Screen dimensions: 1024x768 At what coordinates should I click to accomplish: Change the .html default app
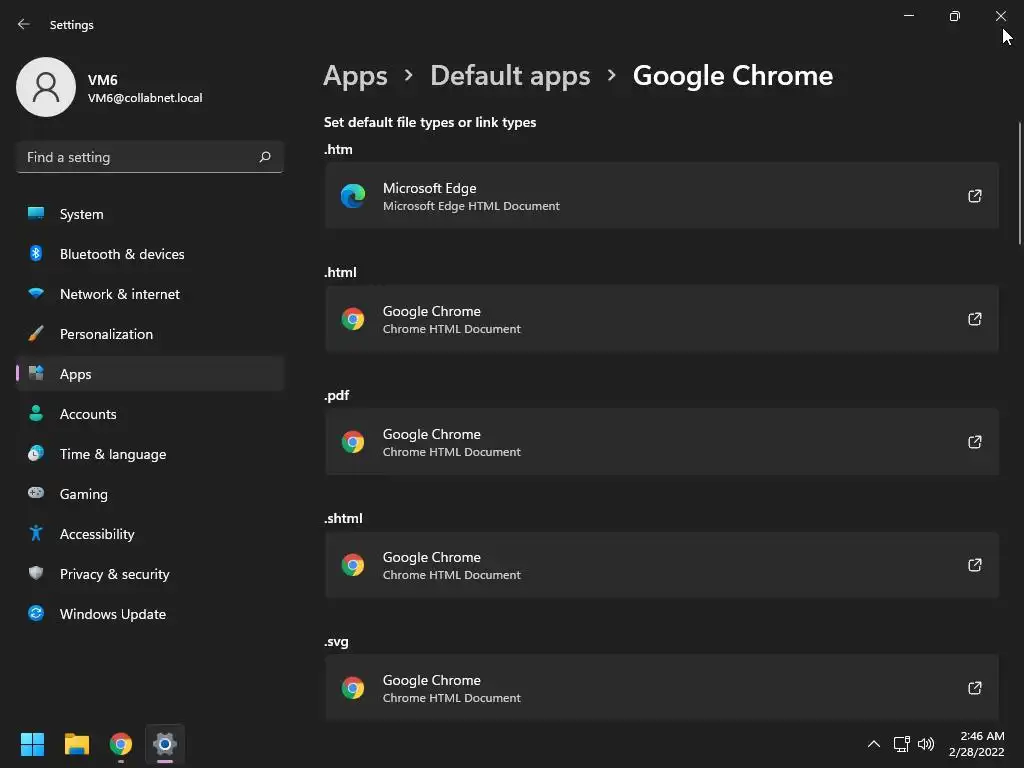coord(661,319)
